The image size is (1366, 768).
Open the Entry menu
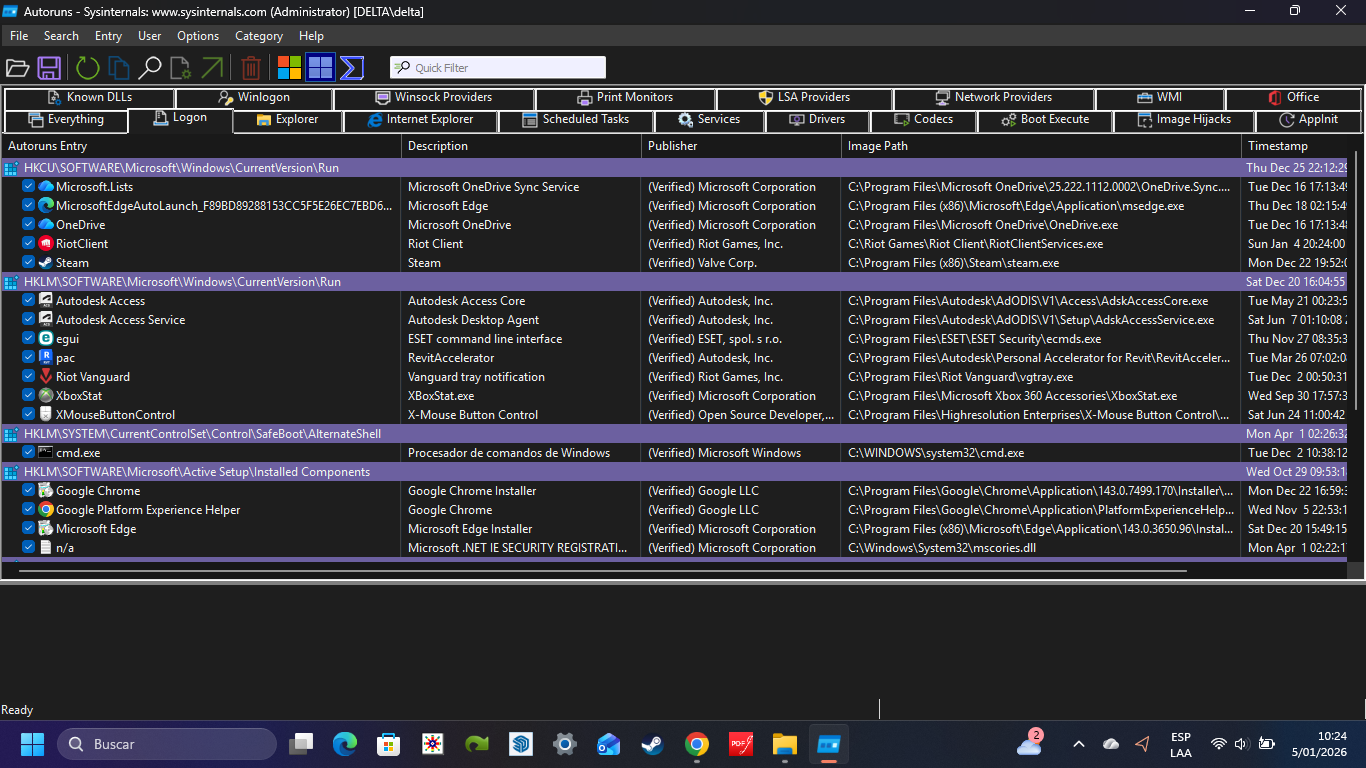[x=108, y=36]
